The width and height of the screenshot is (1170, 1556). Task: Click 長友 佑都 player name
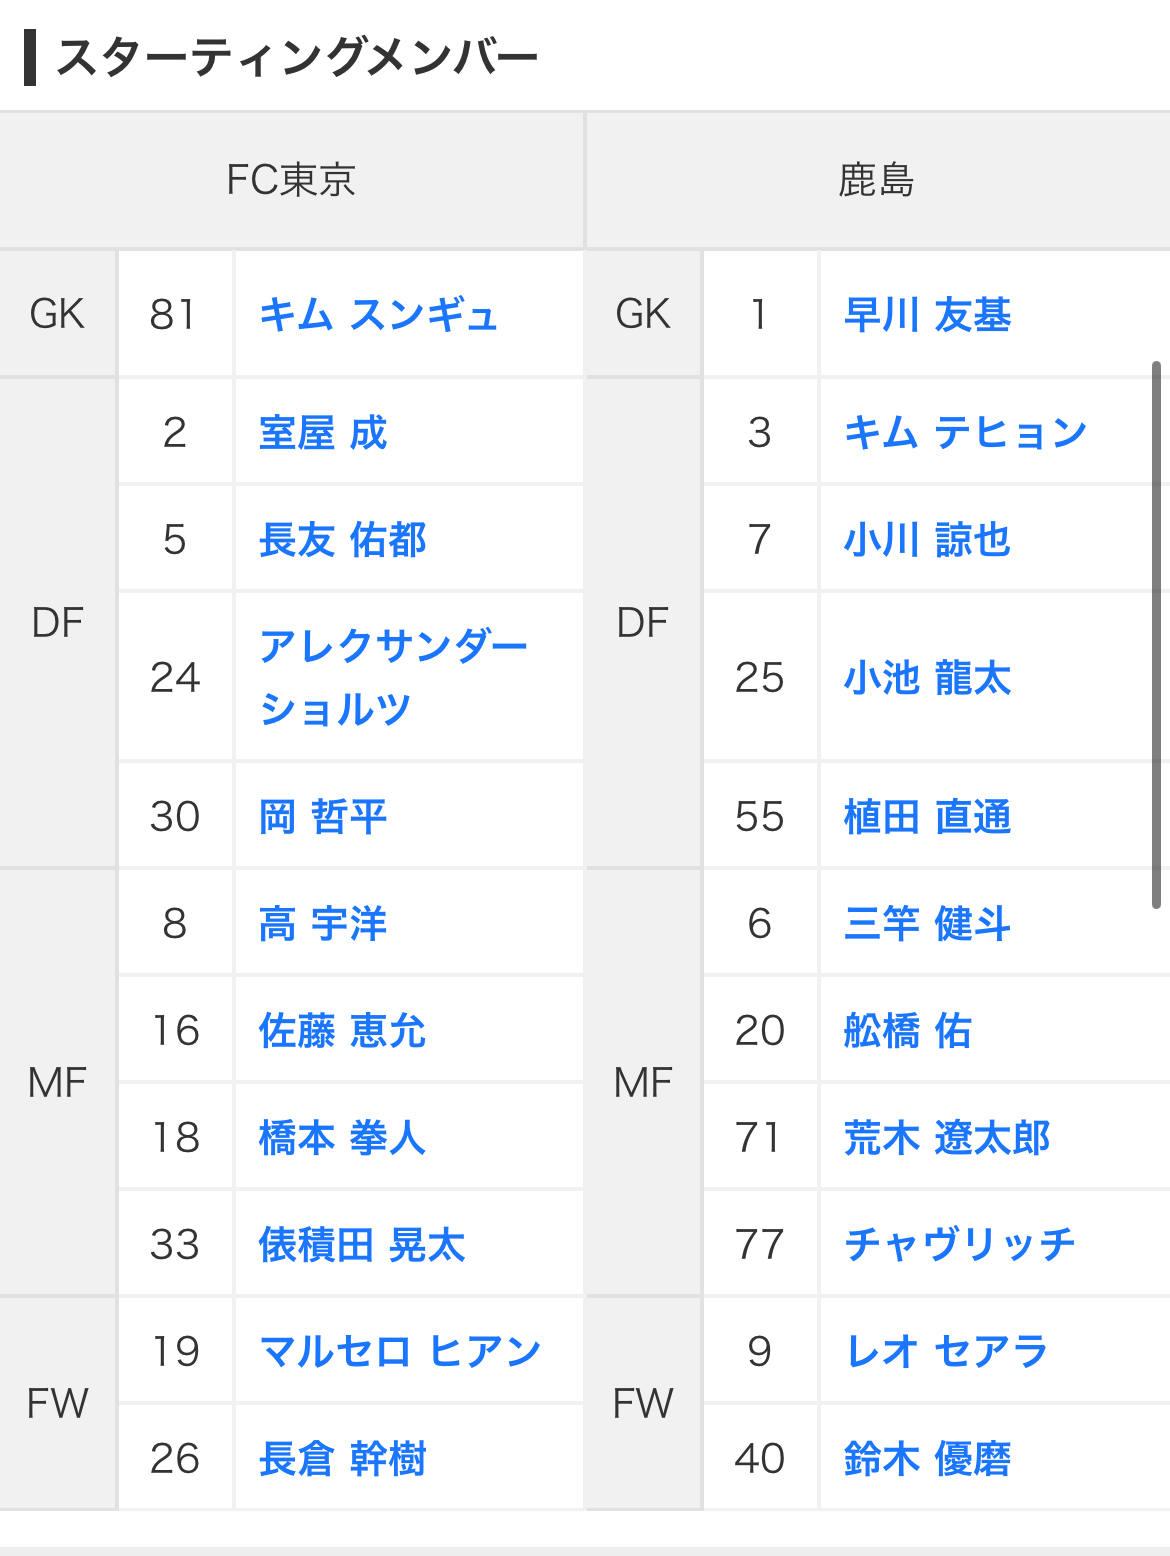click(x=342, y=540)
